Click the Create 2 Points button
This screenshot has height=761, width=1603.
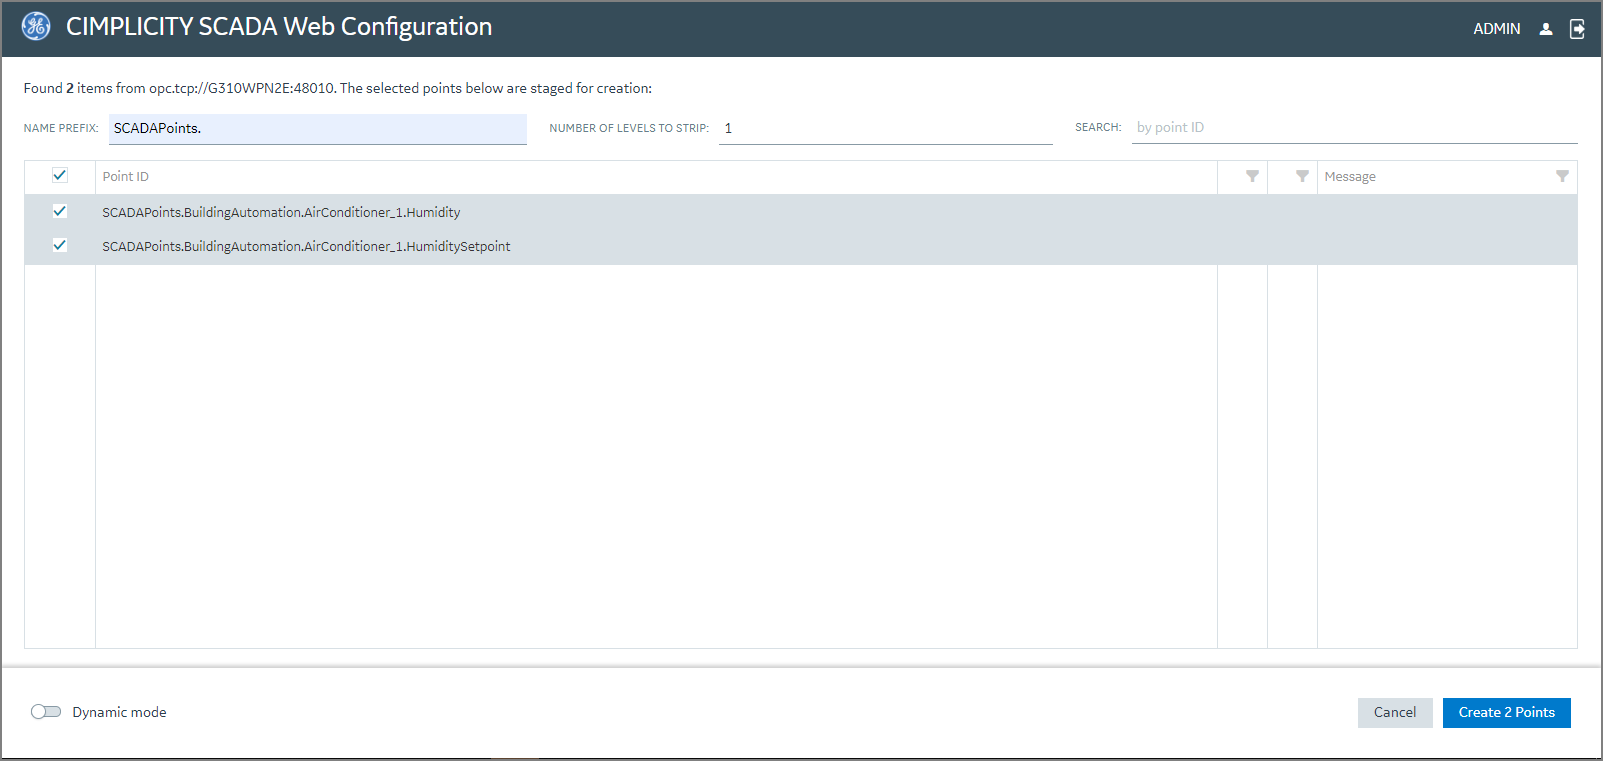coord(1507,713)
